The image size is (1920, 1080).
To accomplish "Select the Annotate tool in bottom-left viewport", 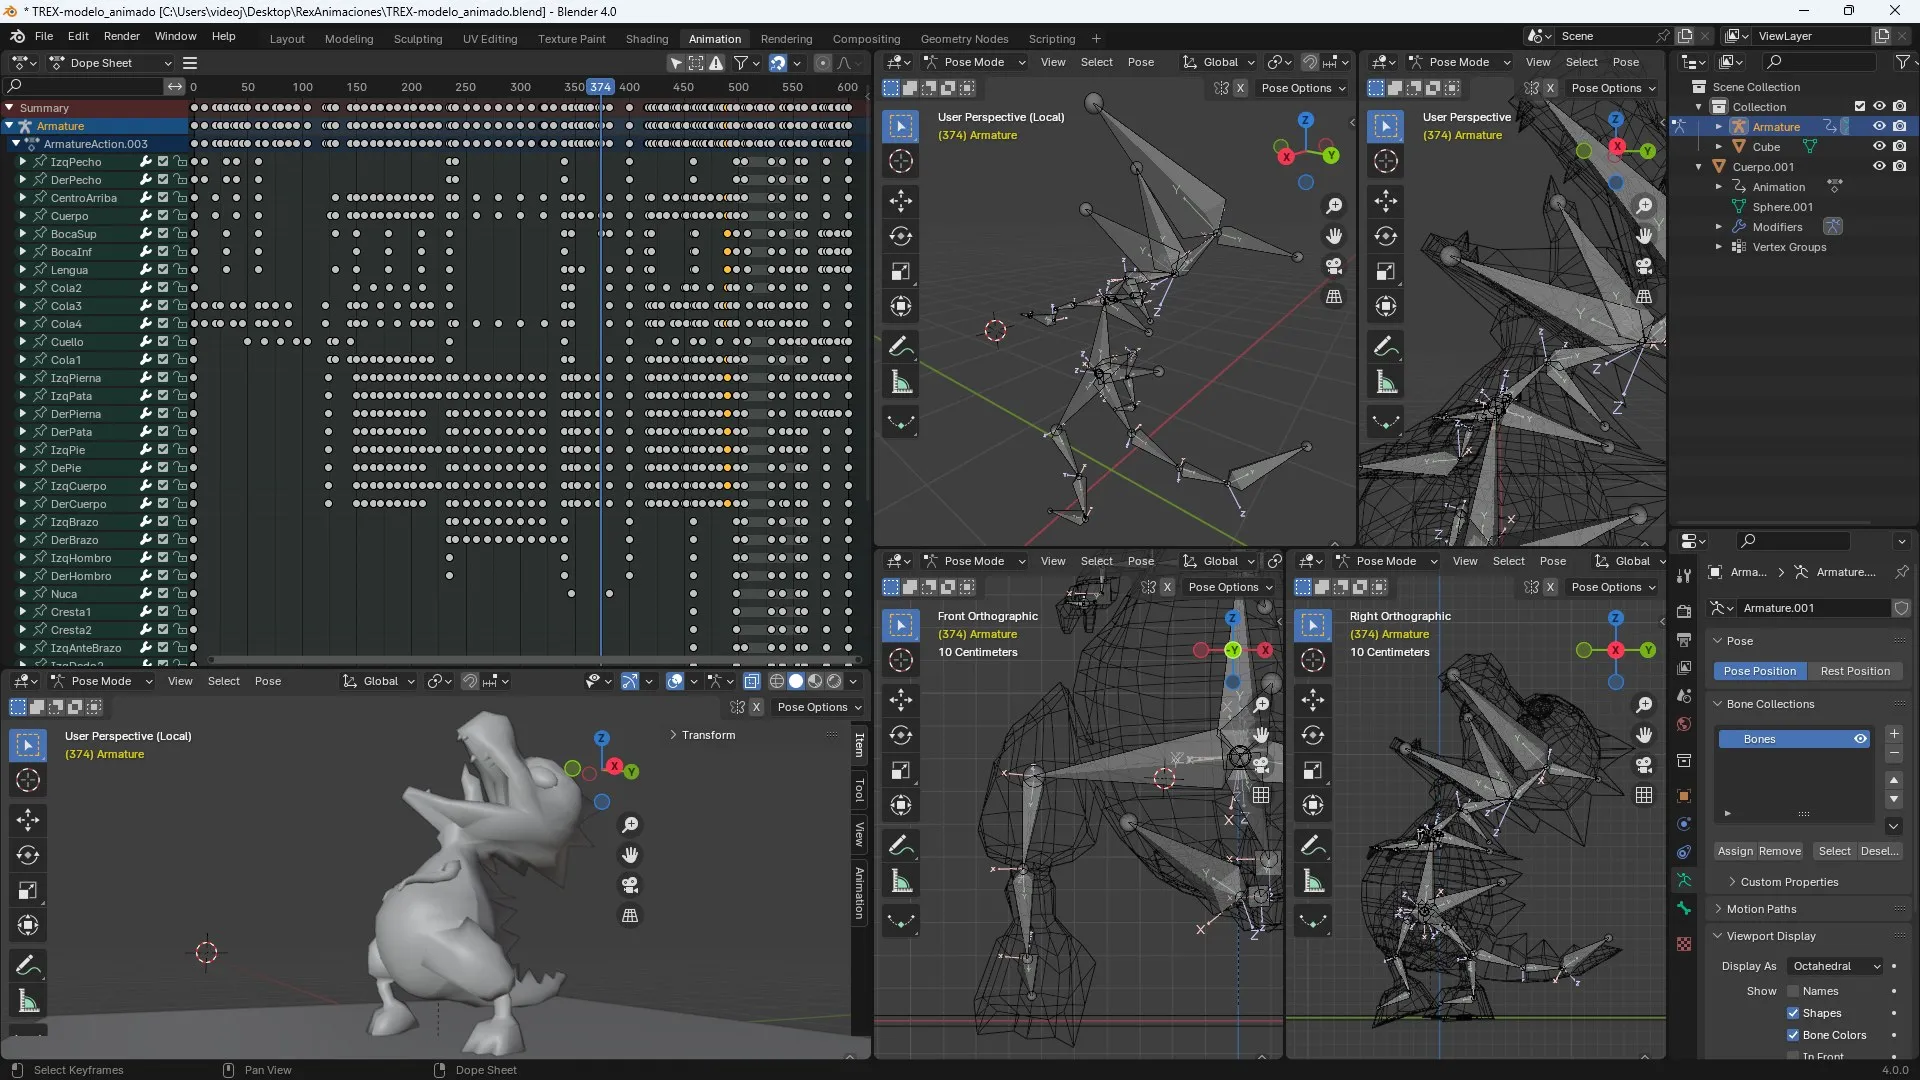I will tap(28, 966).
